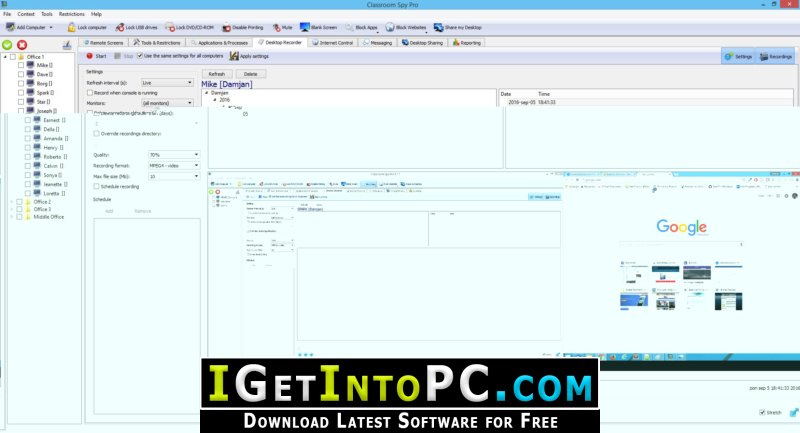The image size is (800, 433).
Task: Click the Roberto computer icon
Action: point(37,157)
